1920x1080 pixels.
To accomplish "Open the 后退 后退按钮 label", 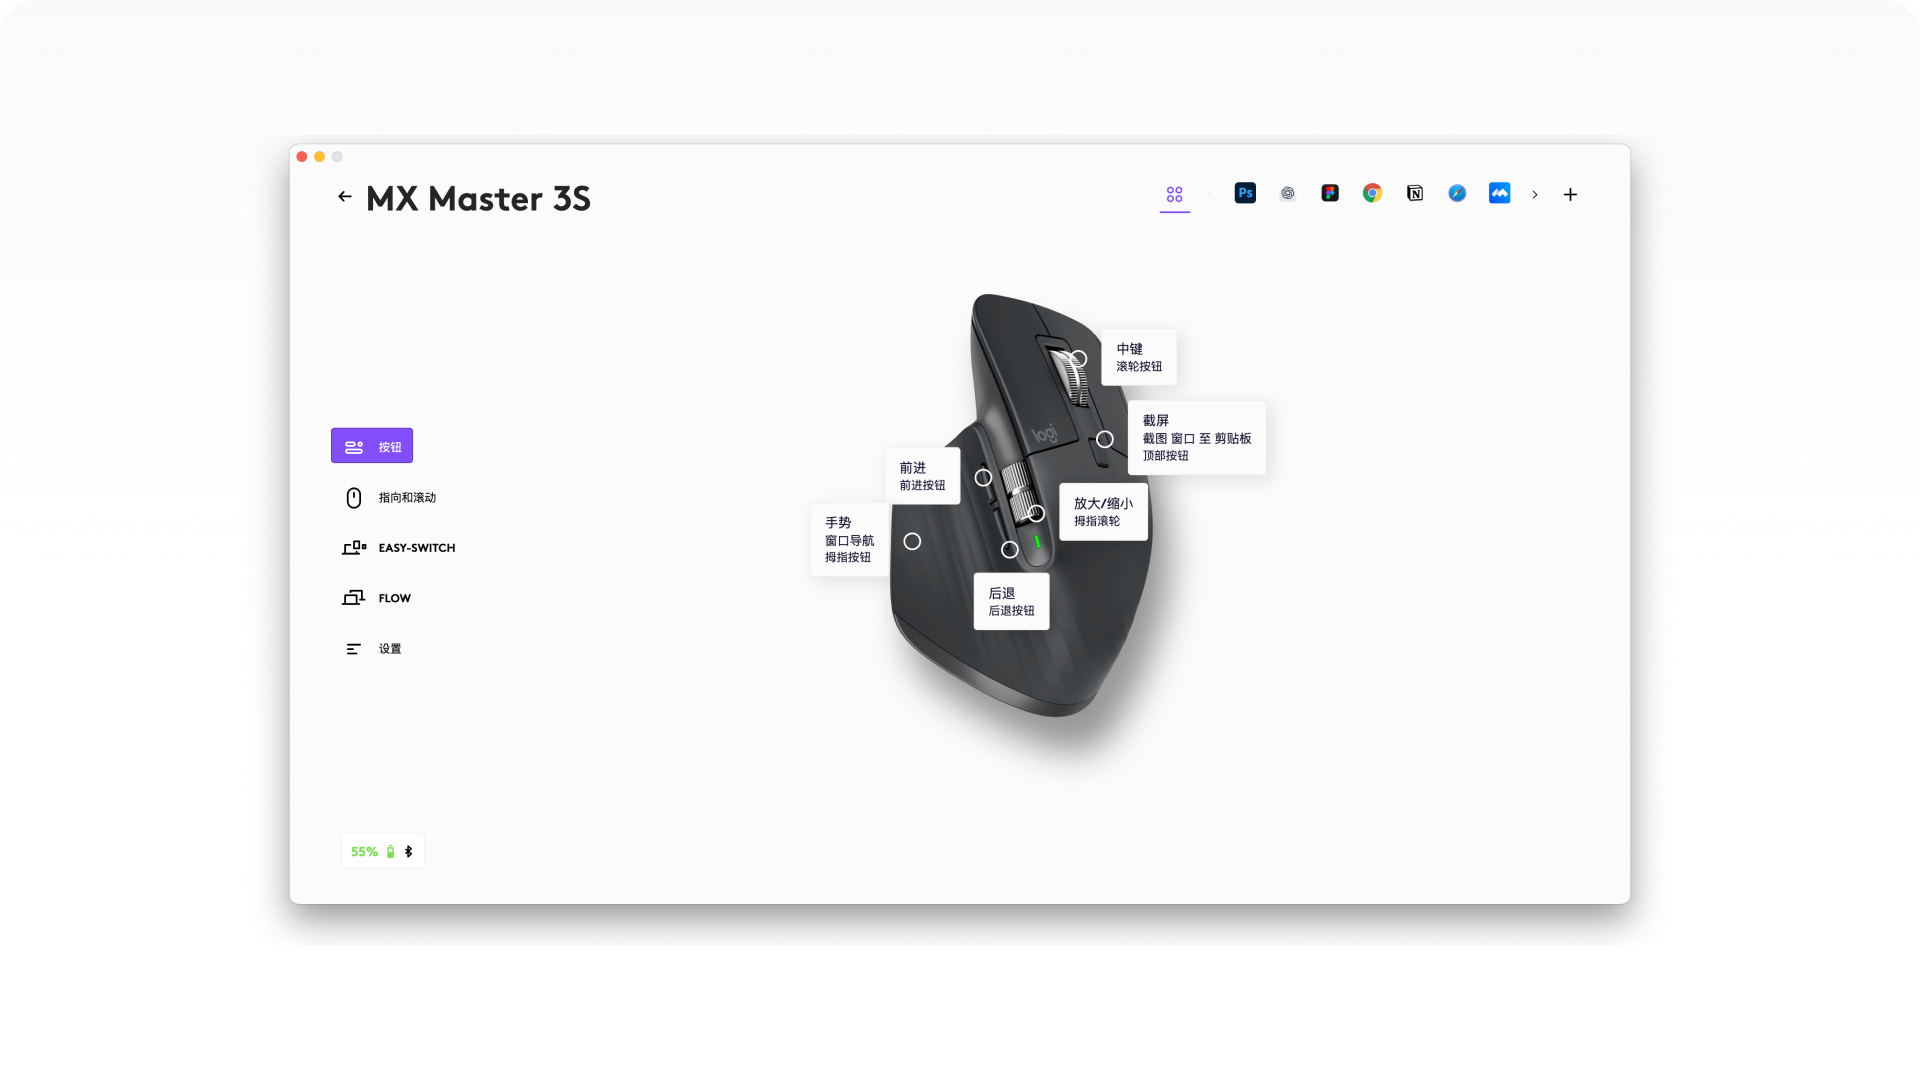I will 1011,601.
